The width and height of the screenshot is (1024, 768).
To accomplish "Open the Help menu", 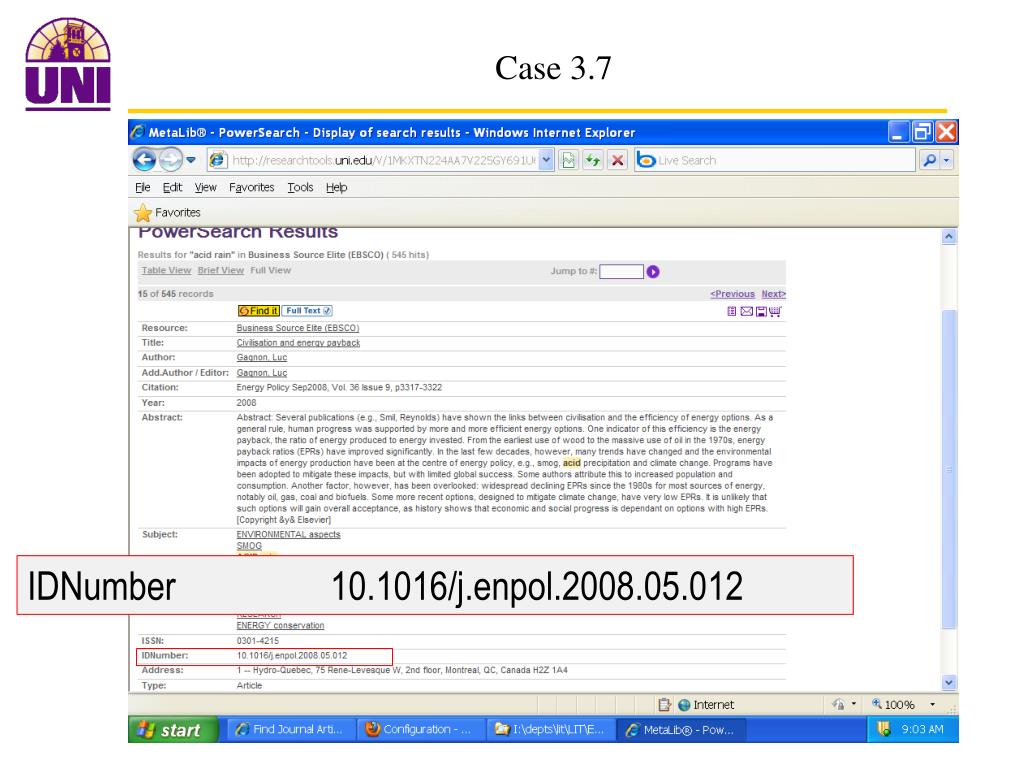I will point(336,187).
